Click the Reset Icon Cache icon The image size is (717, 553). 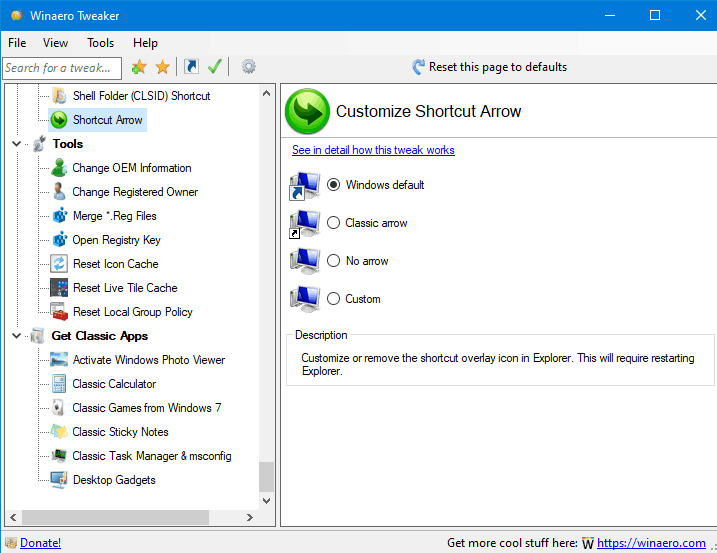coord(59,264)
